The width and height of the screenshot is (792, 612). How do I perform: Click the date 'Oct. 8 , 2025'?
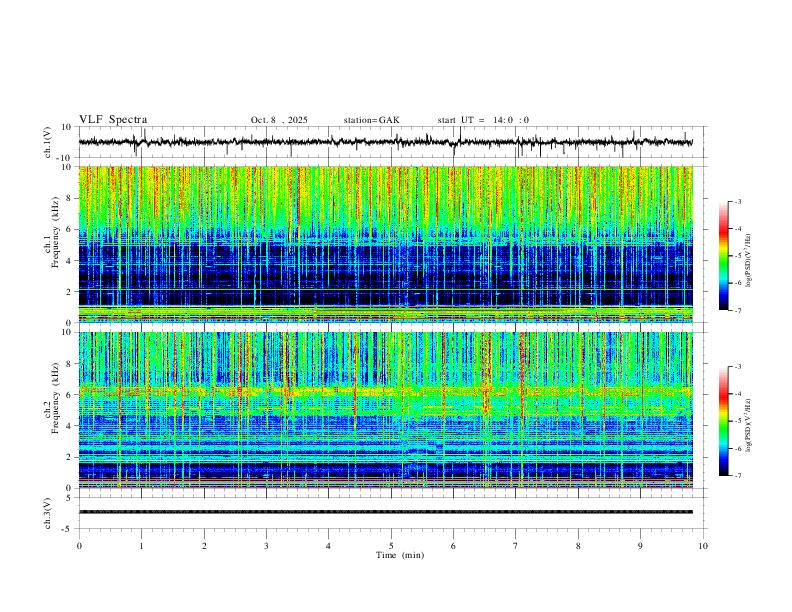point(279,120)
